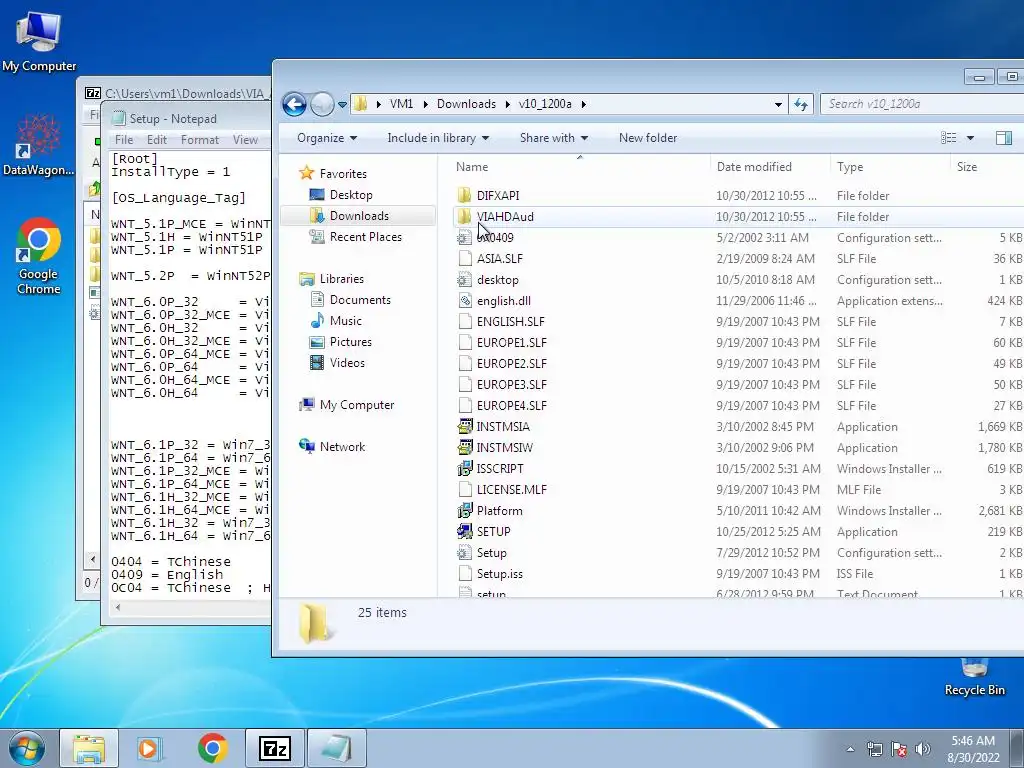Screen dimensions: 1024x768
Task: Select the english.dll file icon
Action: pos(464,300)
